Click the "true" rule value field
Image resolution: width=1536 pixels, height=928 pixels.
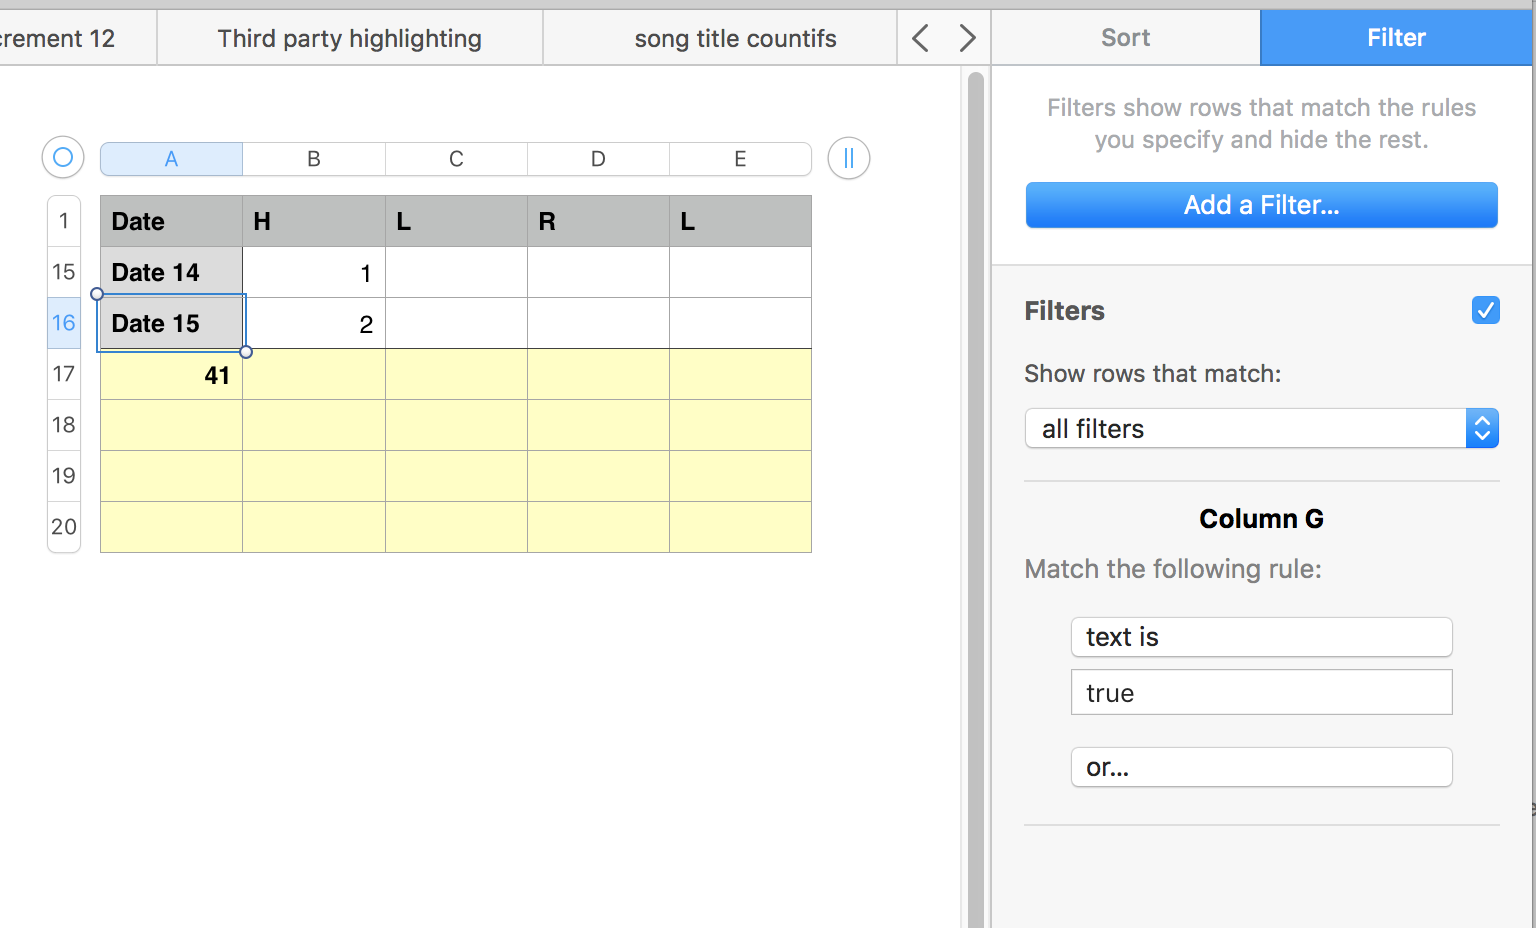tap(1261, 693)
